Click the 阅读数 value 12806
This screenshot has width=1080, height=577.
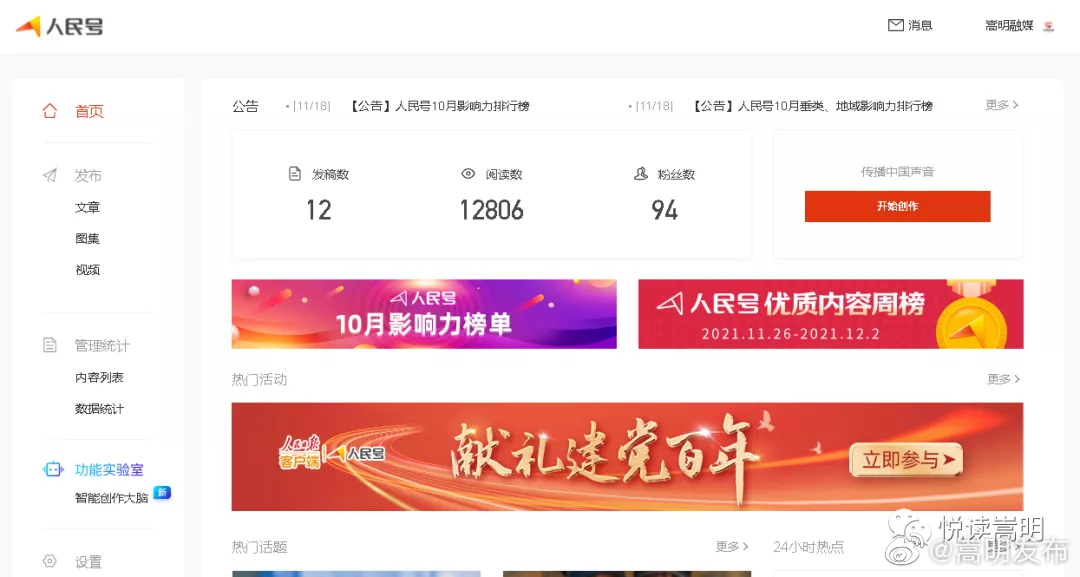coord(491,210)
